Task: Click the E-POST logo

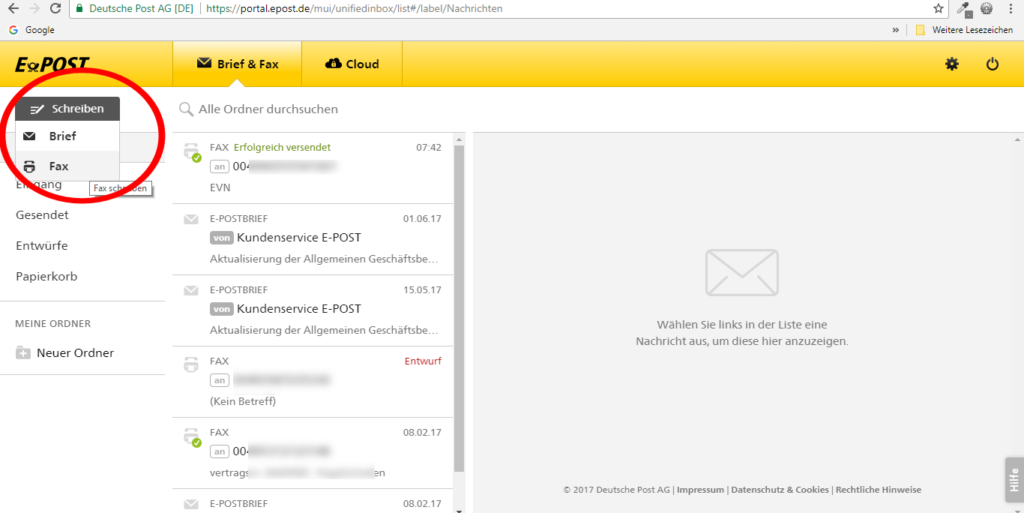Action: click(52, 64)
